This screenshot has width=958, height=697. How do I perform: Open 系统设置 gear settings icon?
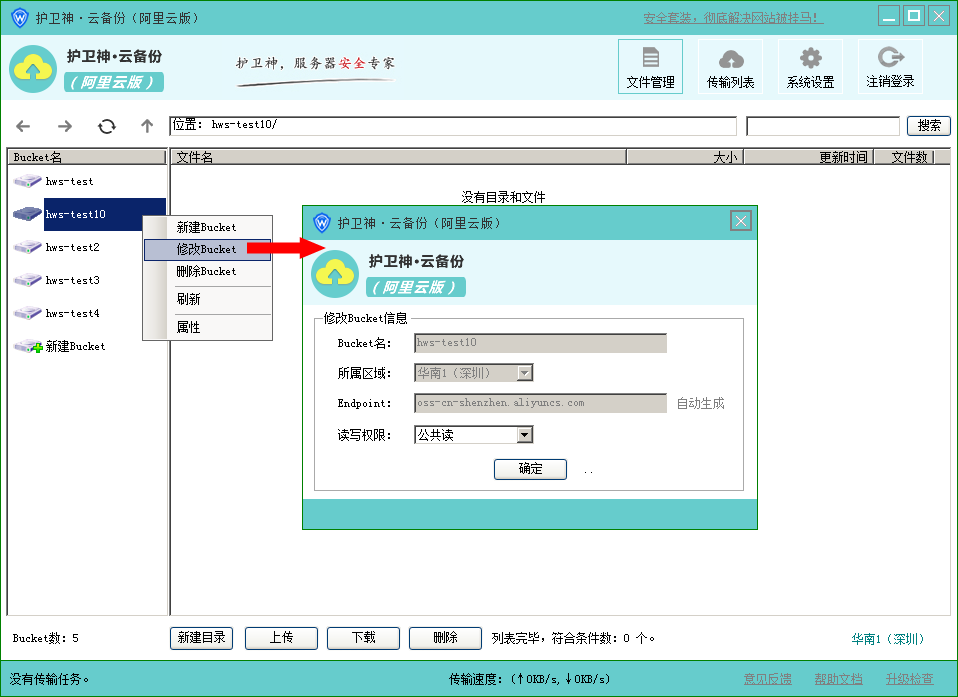coord(810,66)
